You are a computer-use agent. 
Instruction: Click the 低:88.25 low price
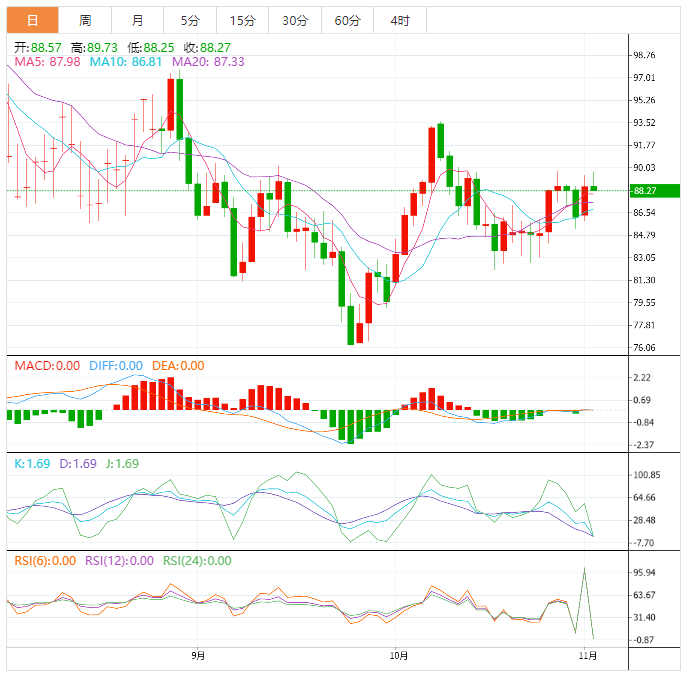click(x=151, y=47)
